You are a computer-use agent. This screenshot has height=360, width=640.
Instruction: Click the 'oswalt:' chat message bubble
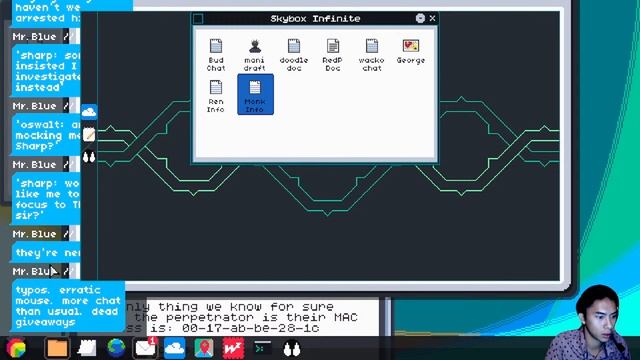coord(46,136)
